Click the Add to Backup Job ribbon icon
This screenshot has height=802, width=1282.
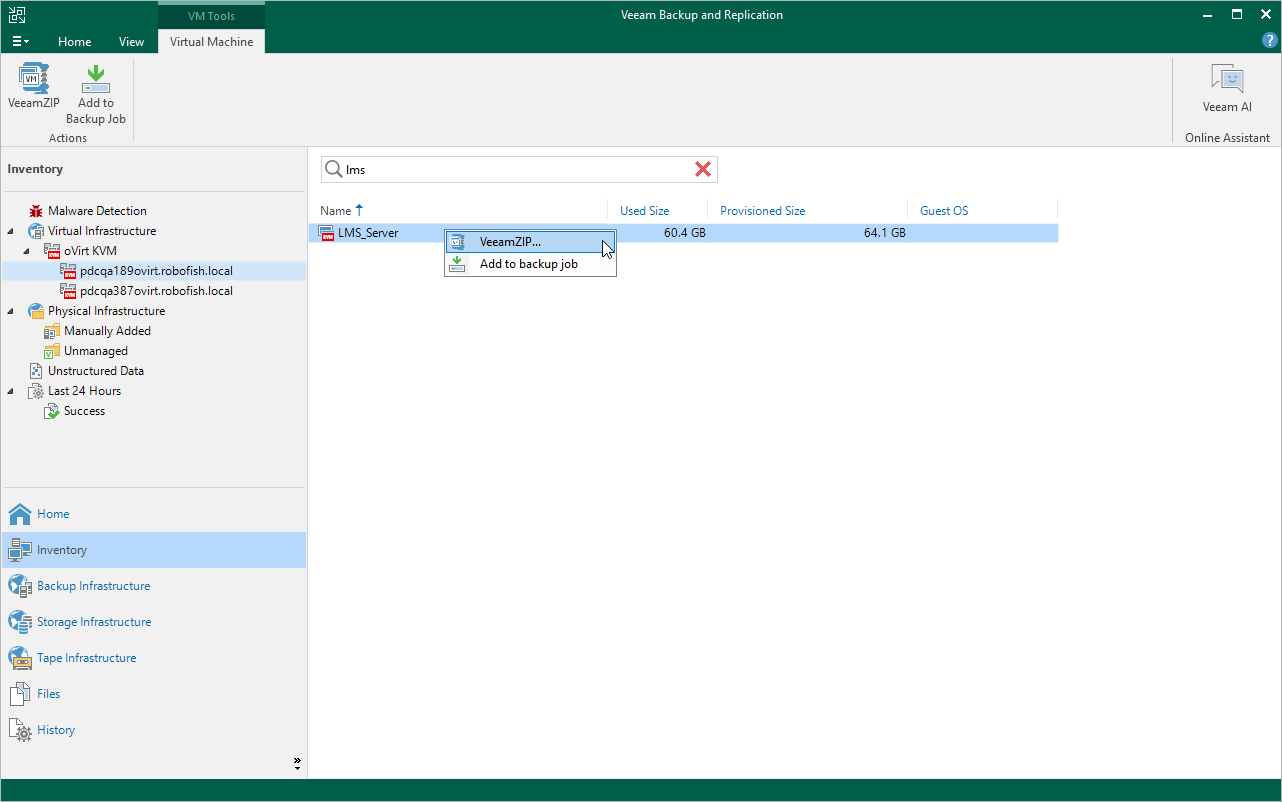coord(96,78)
